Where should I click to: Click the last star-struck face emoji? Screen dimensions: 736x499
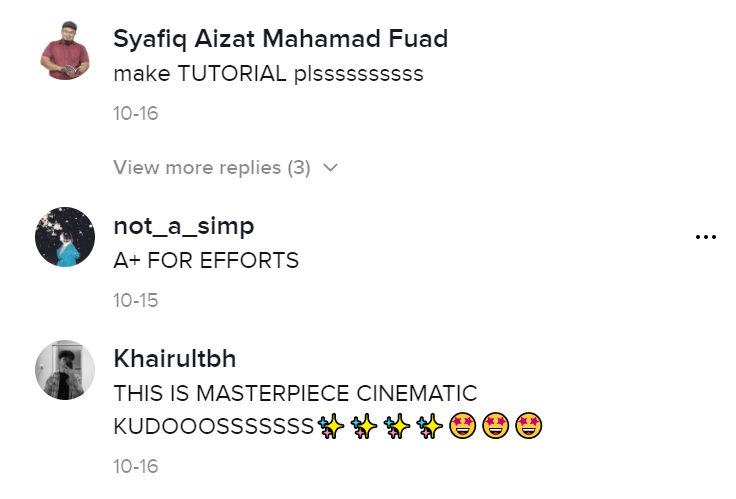pos(529,426)
